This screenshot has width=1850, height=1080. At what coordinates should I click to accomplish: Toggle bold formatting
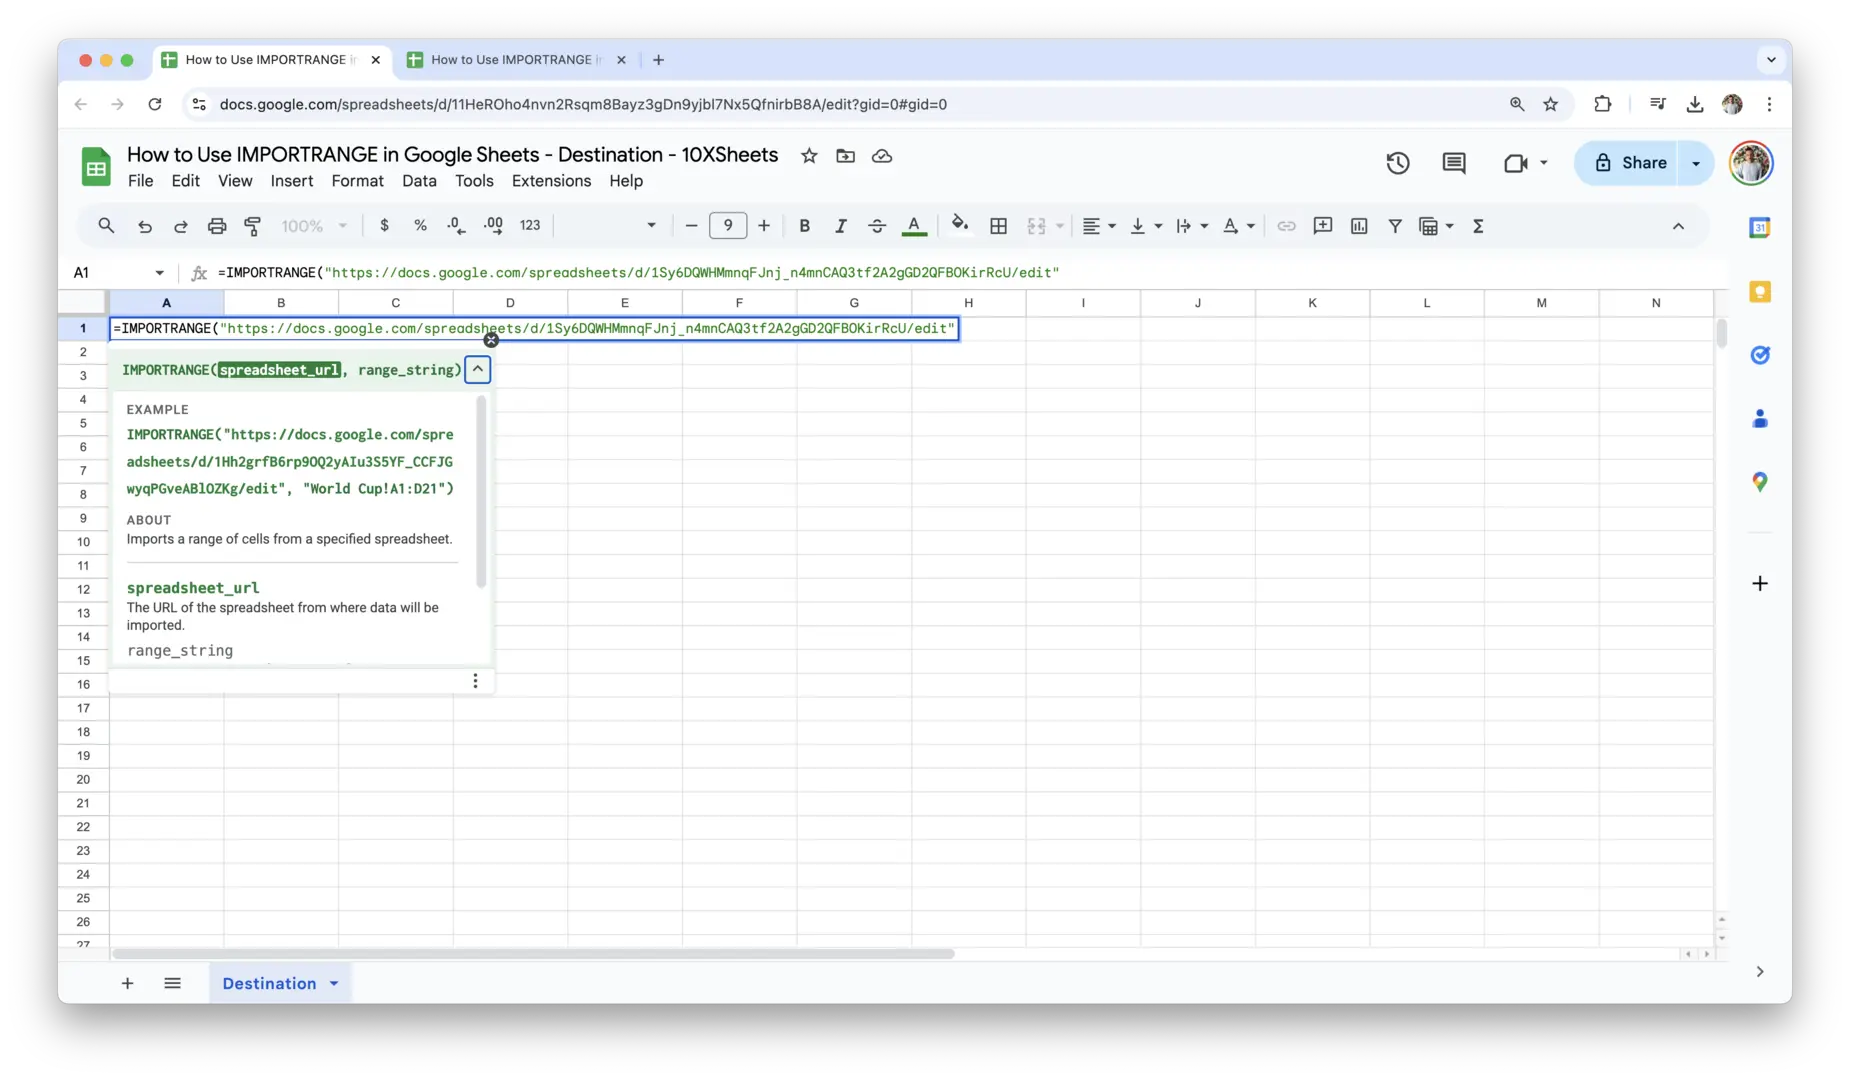coord(804,226)
